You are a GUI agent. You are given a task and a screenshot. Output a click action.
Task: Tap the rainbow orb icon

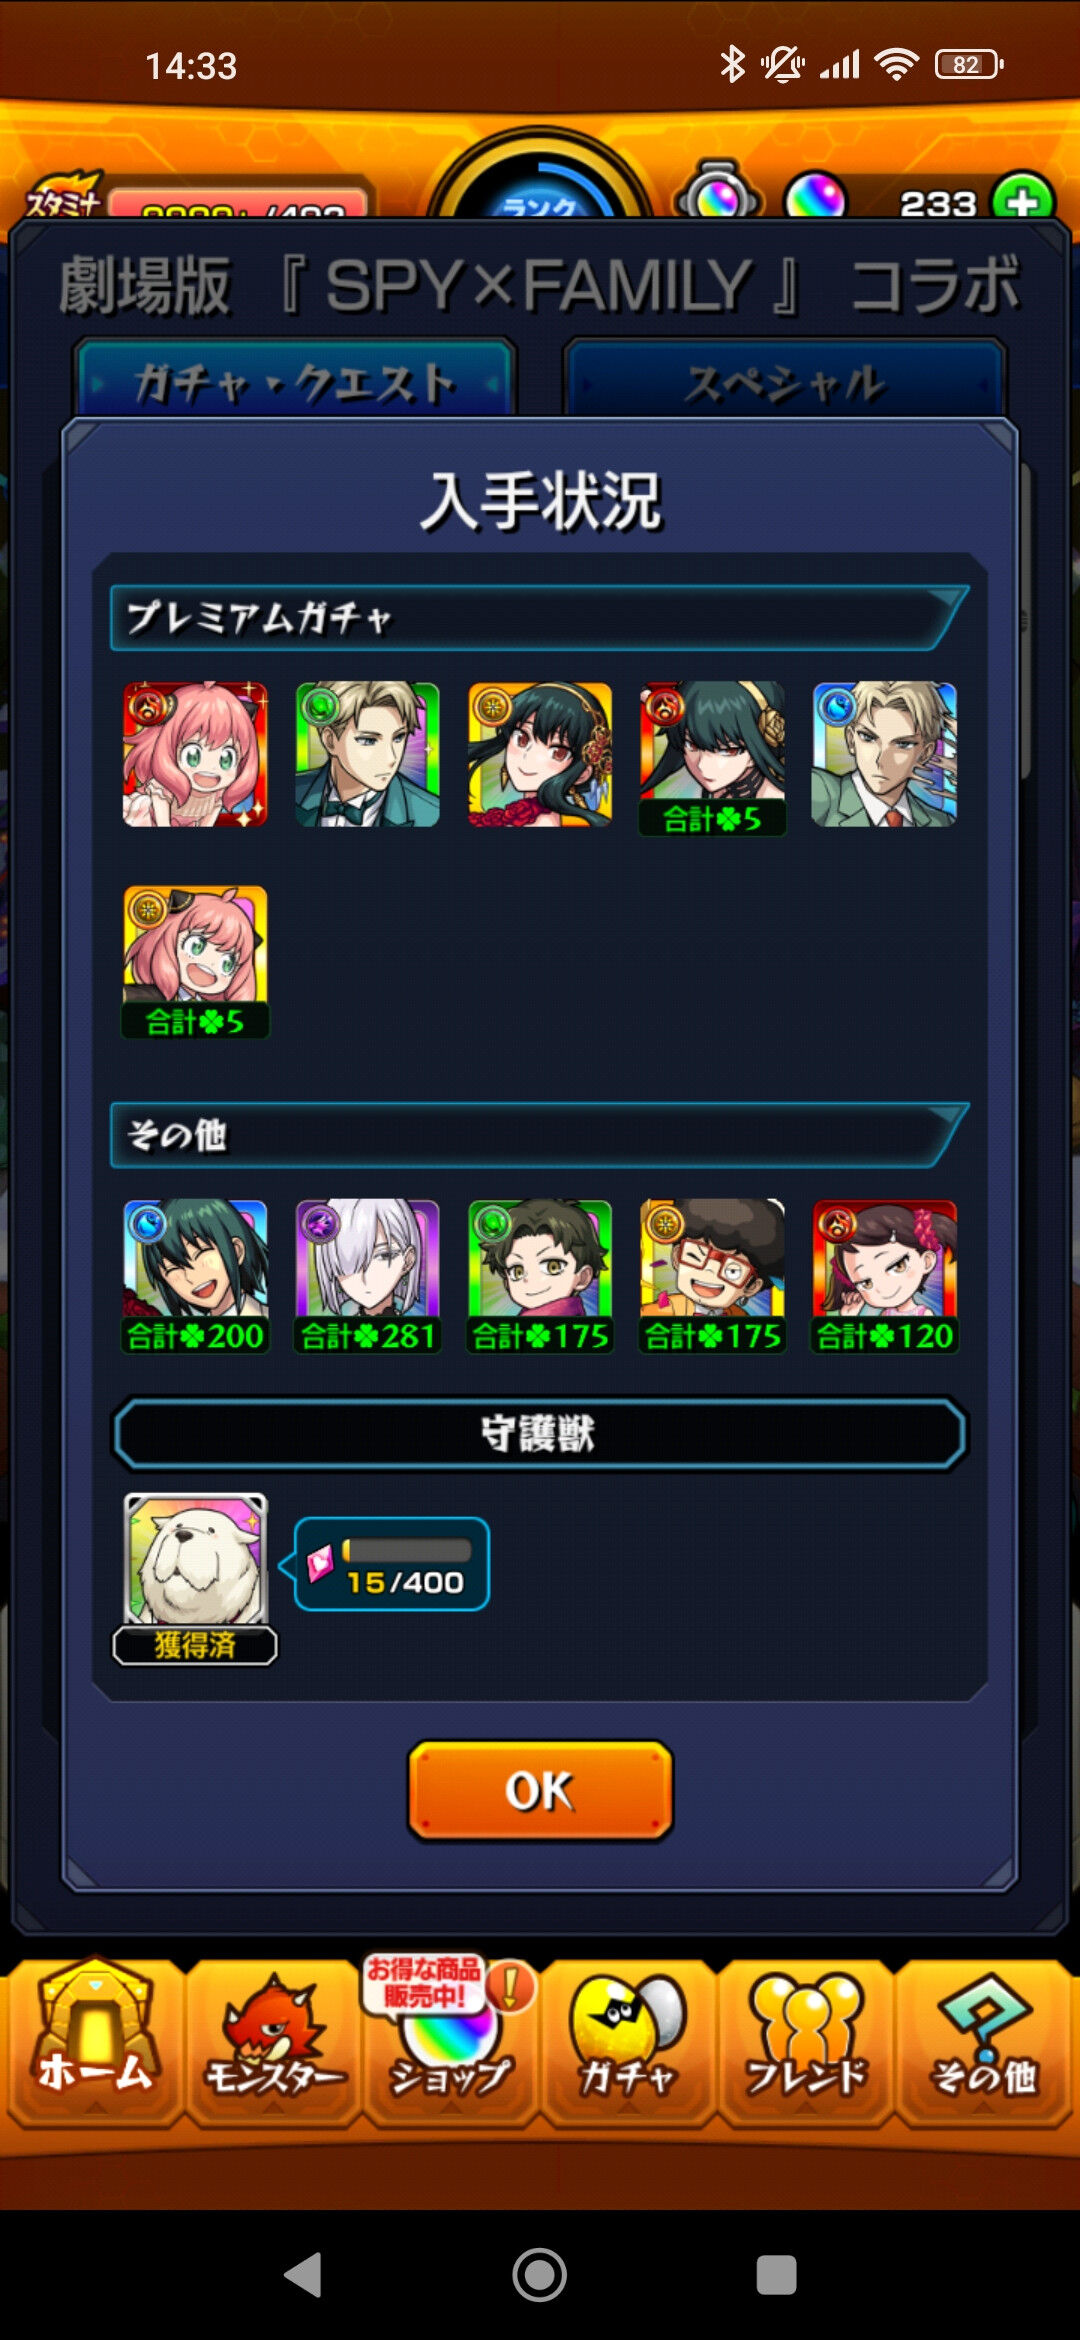click(816, 197)
